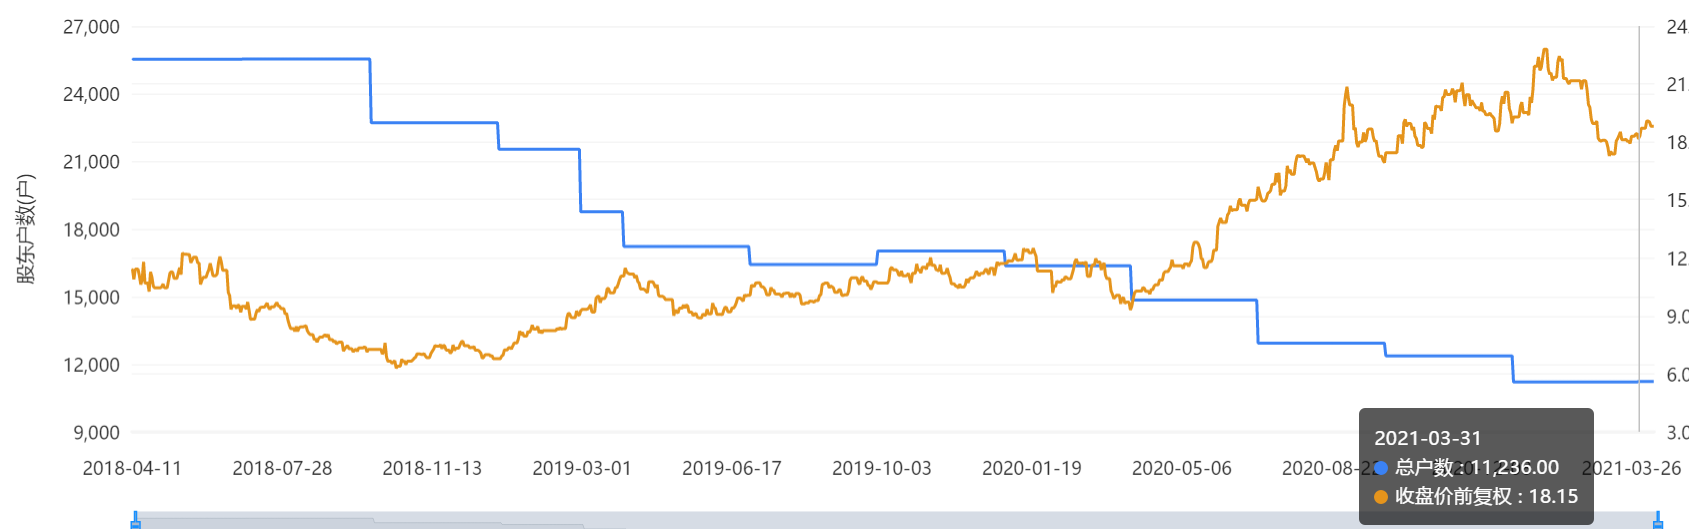Click the blue 总户数 marker in the tooltip
1689x529 pixels.
(x=1381, y=467)
